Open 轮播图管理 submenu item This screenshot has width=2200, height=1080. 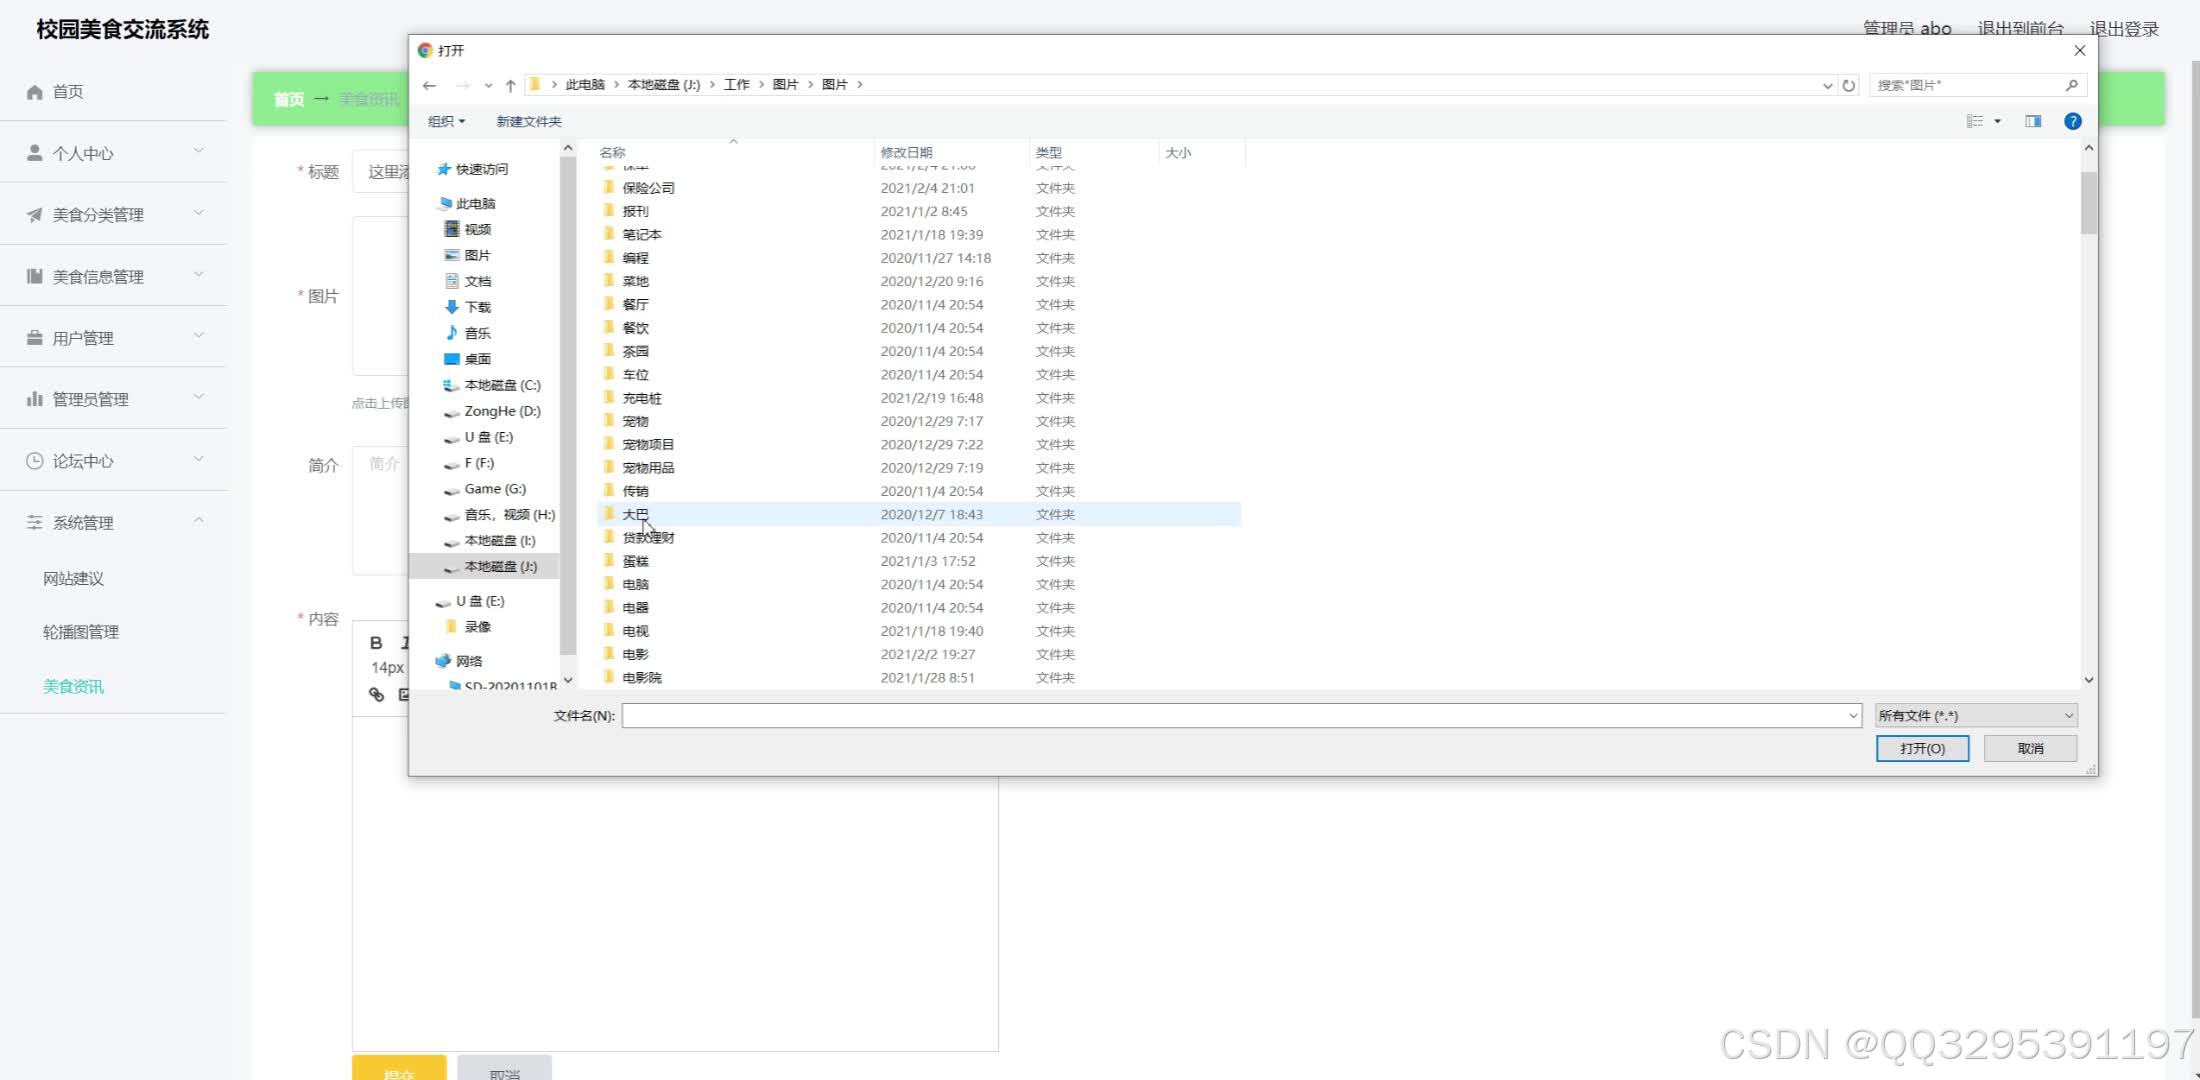(81, 632)
